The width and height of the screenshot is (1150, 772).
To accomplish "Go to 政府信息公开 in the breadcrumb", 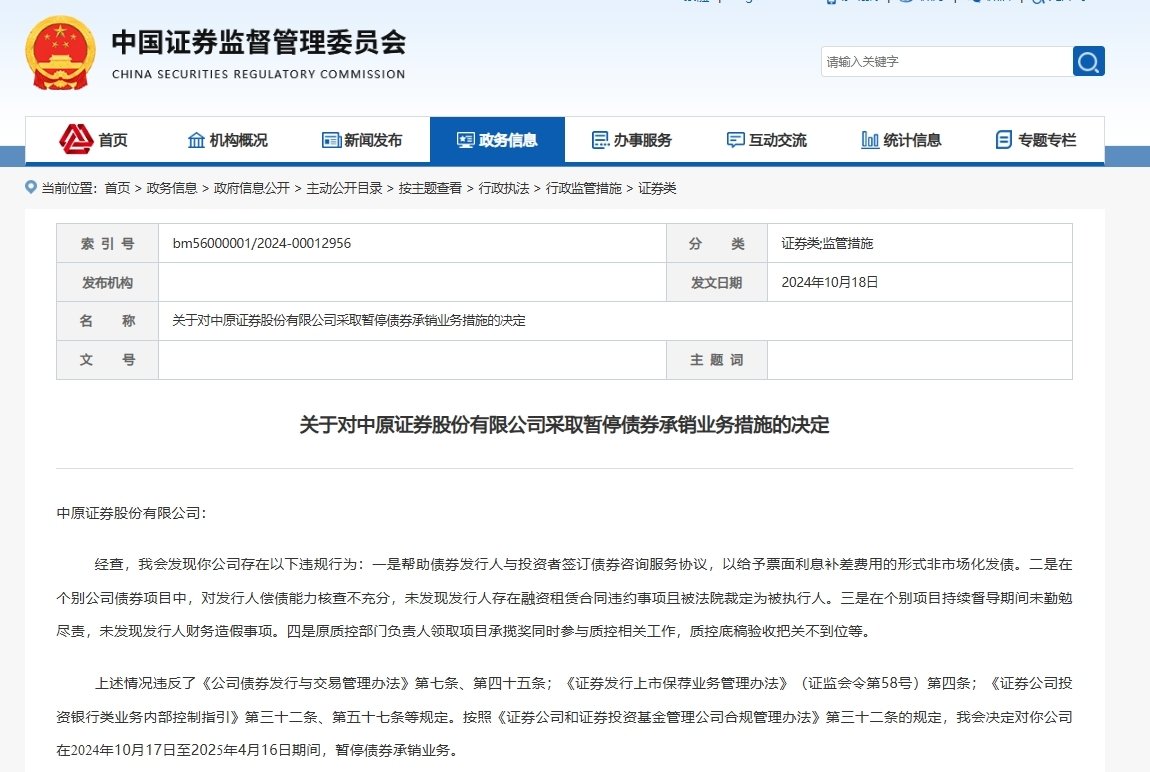I will pyautogui.click(x=252, y=188).
